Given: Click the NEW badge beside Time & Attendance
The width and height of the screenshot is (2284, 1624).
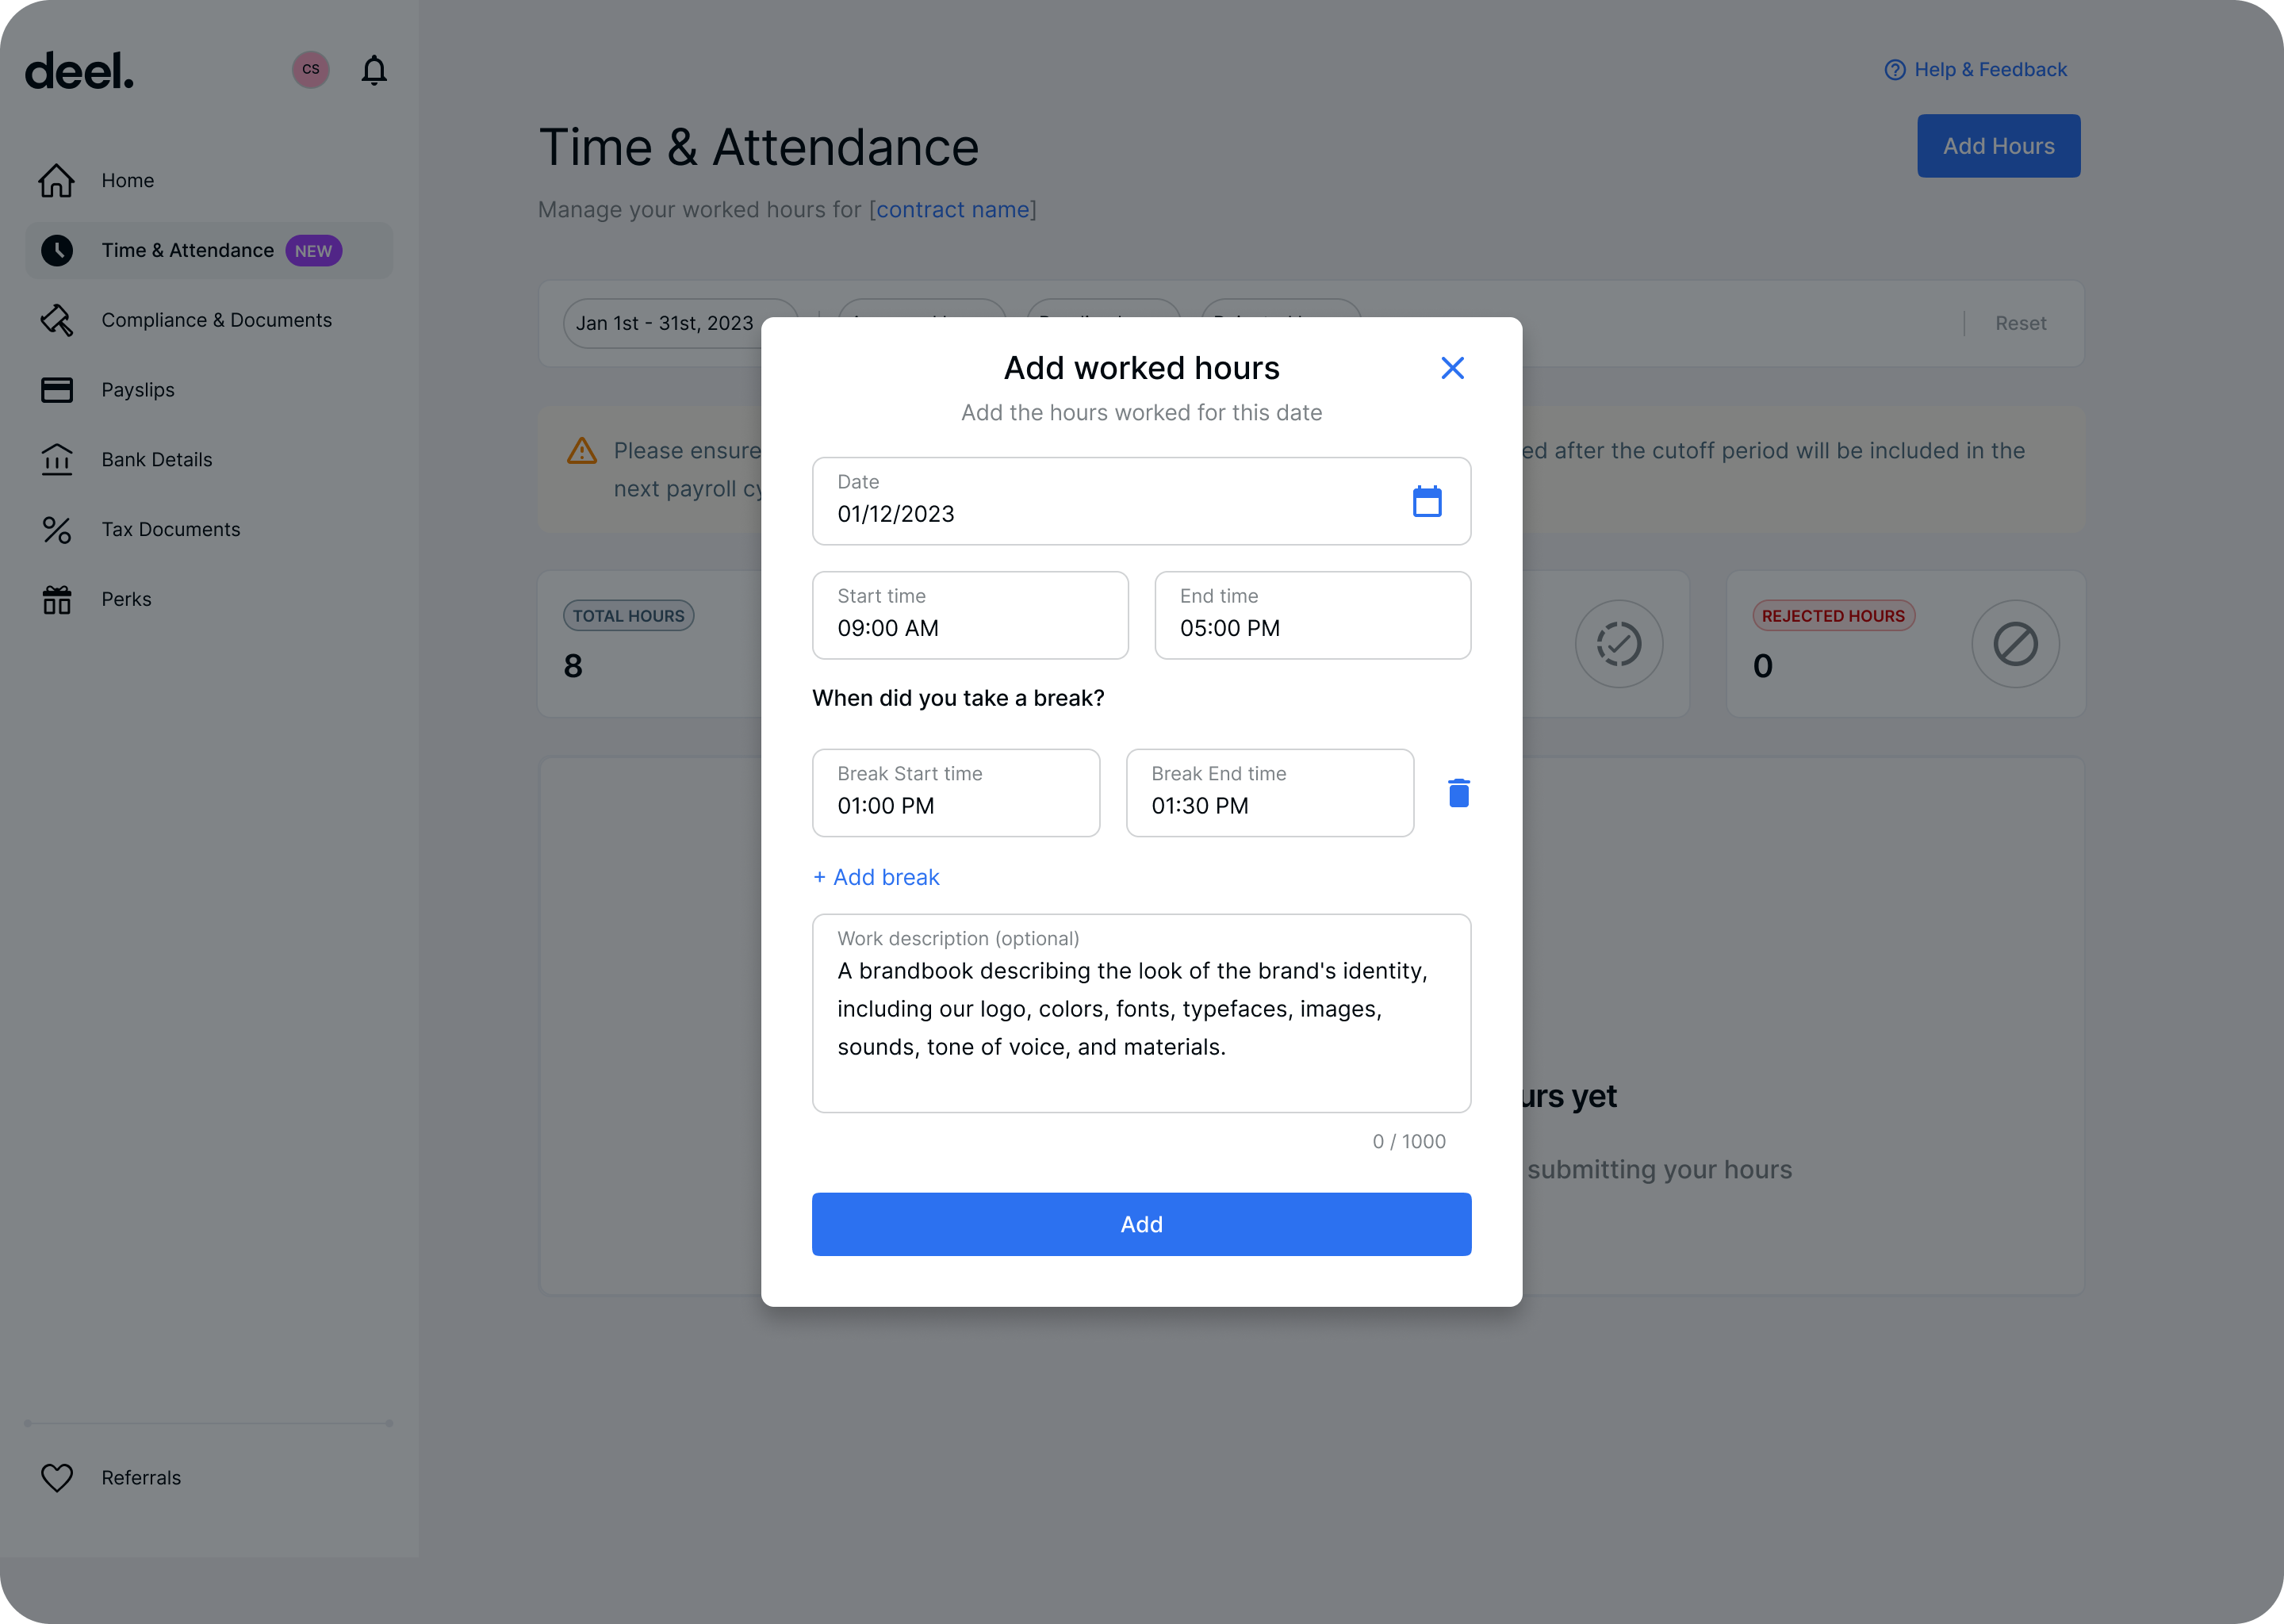Looking at the screenshot, I should (x=313, y=251).
